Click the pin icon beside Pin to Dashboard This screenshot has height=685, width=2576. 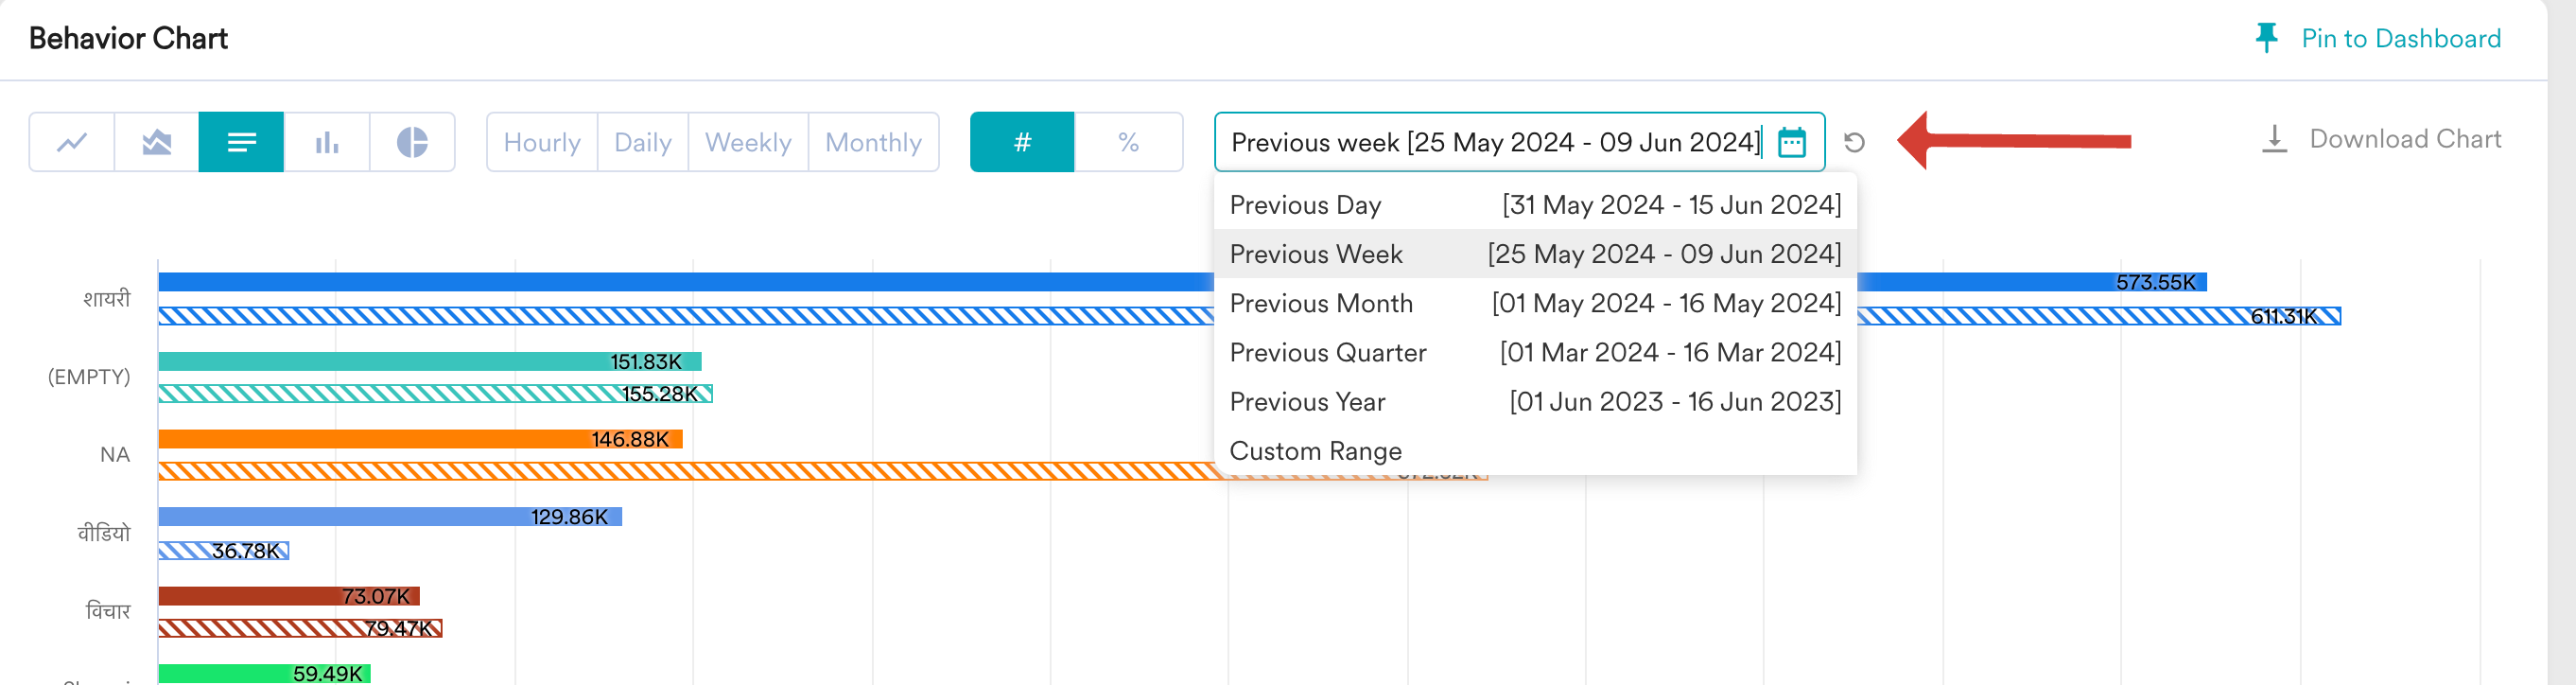(2266, 38)
